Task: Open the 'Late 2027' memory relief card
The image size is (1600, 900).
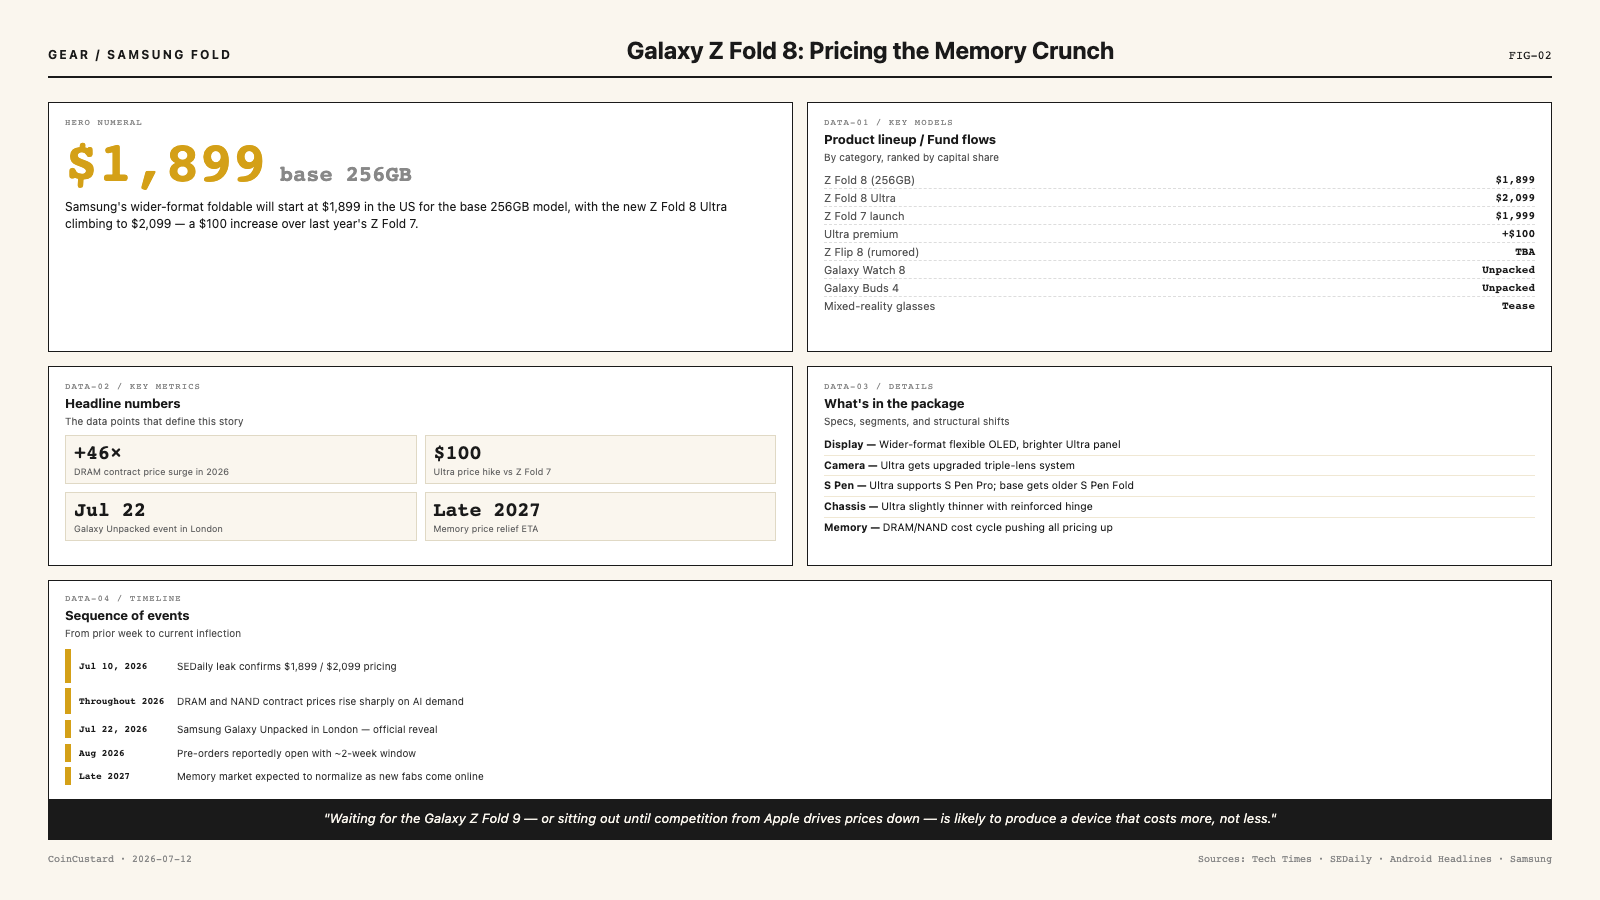Action: pos(600,517)
